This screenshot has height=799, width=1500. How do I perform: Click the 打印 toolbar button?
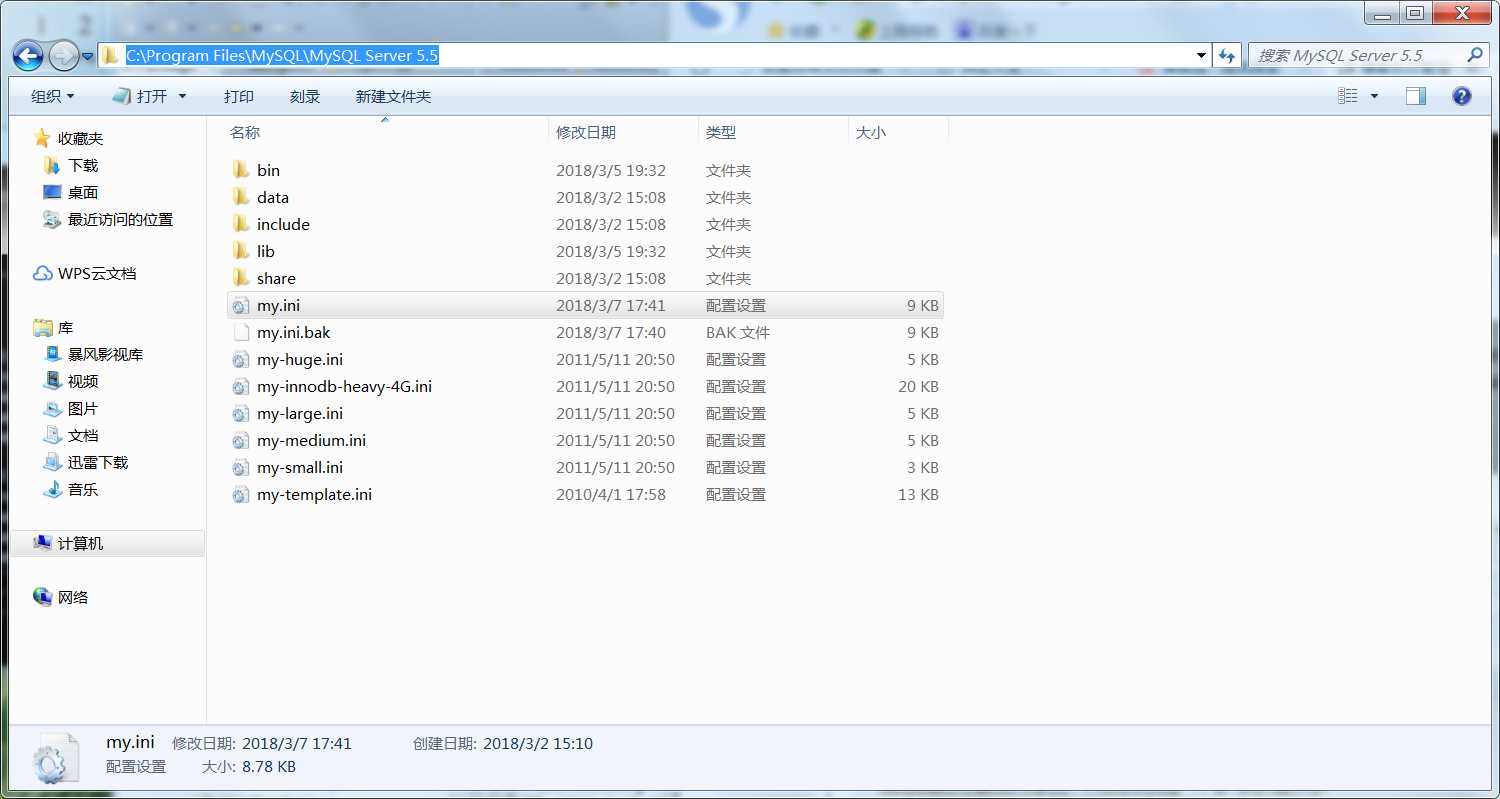[x=239, y=97]
